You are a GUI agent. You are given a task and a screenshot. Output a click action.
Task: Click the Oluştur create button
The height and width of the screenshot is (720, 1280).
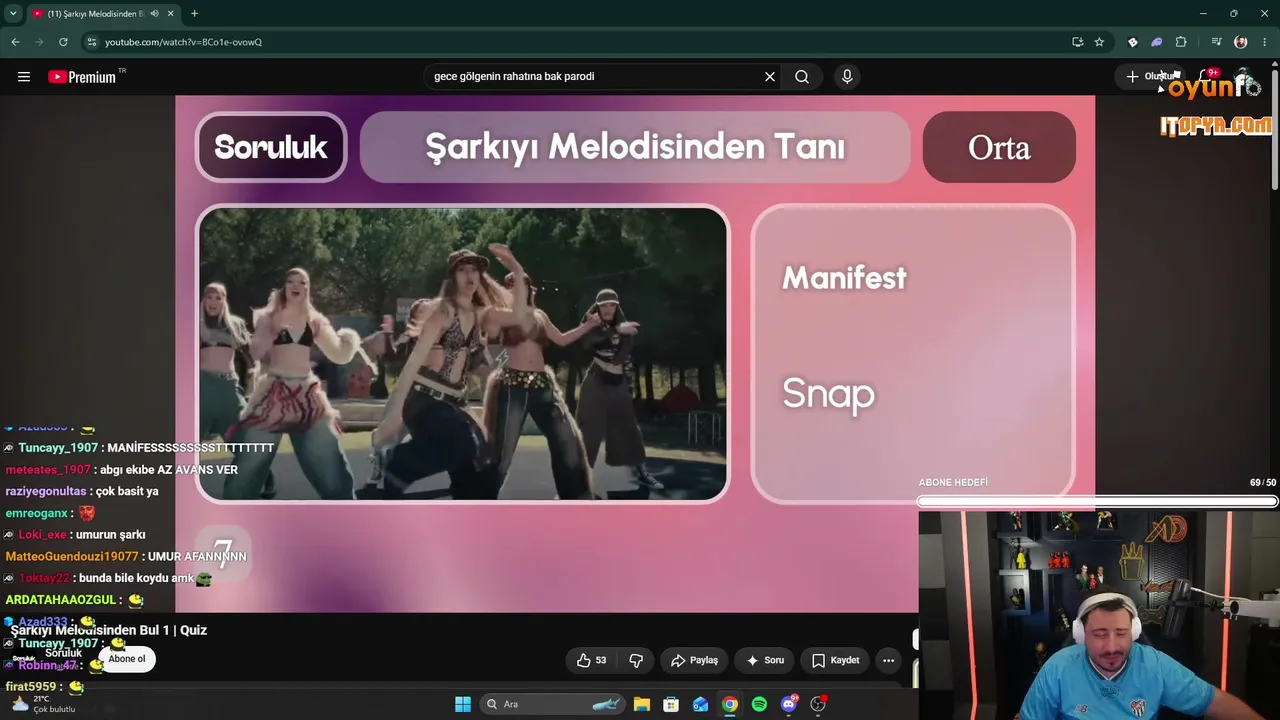click(1150, 77)
